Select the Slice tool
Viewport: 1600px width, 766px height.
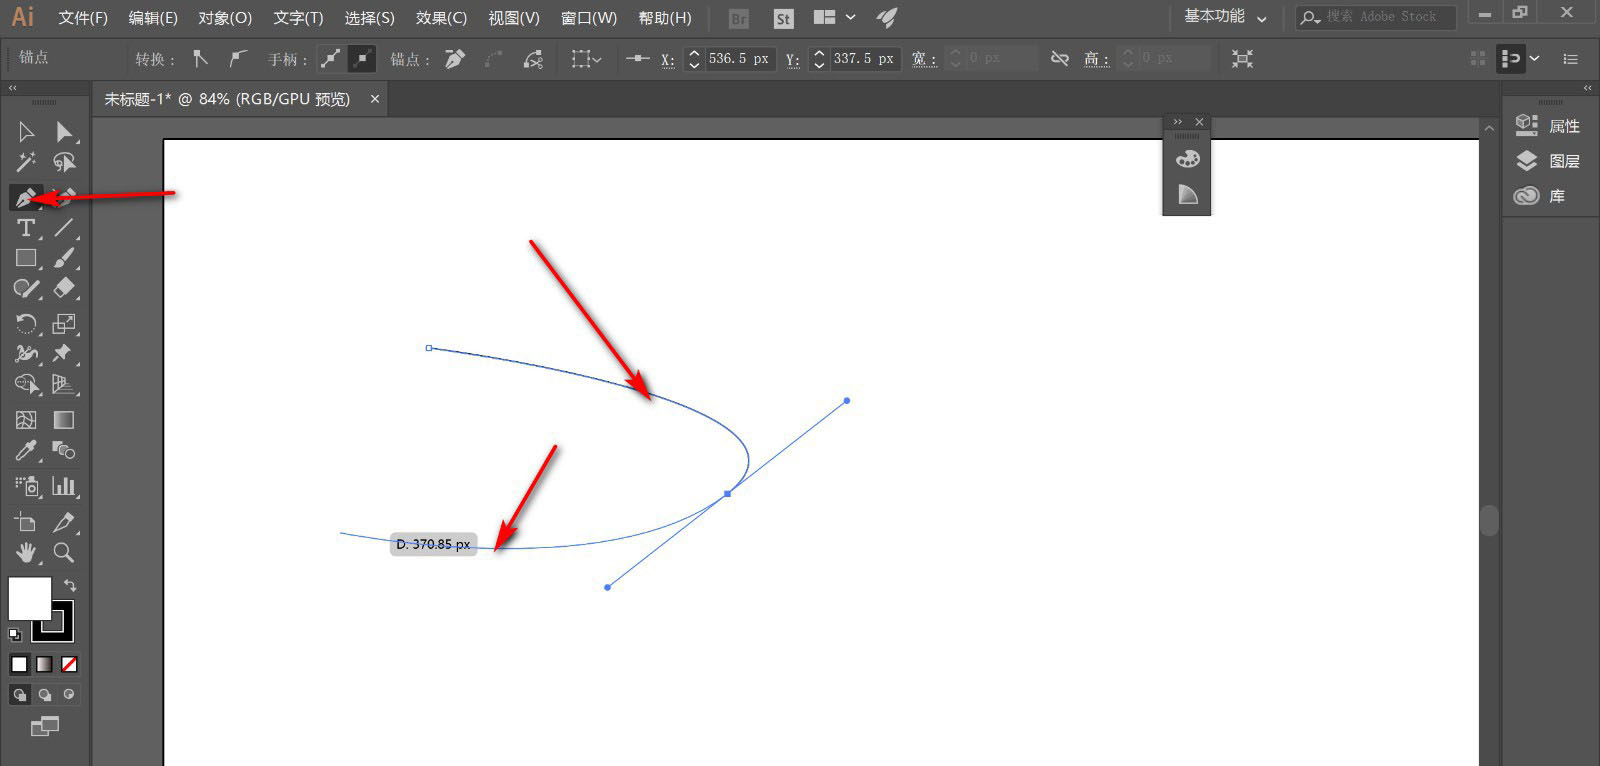pyautogui.click(x=64, y=522)
